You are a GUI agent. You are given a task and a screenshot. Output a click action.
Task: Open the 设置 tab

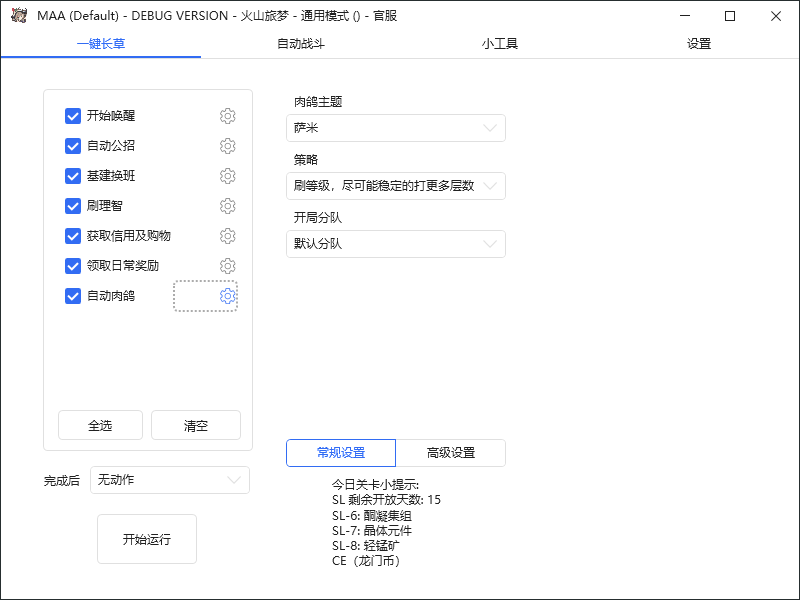point(699,44)
